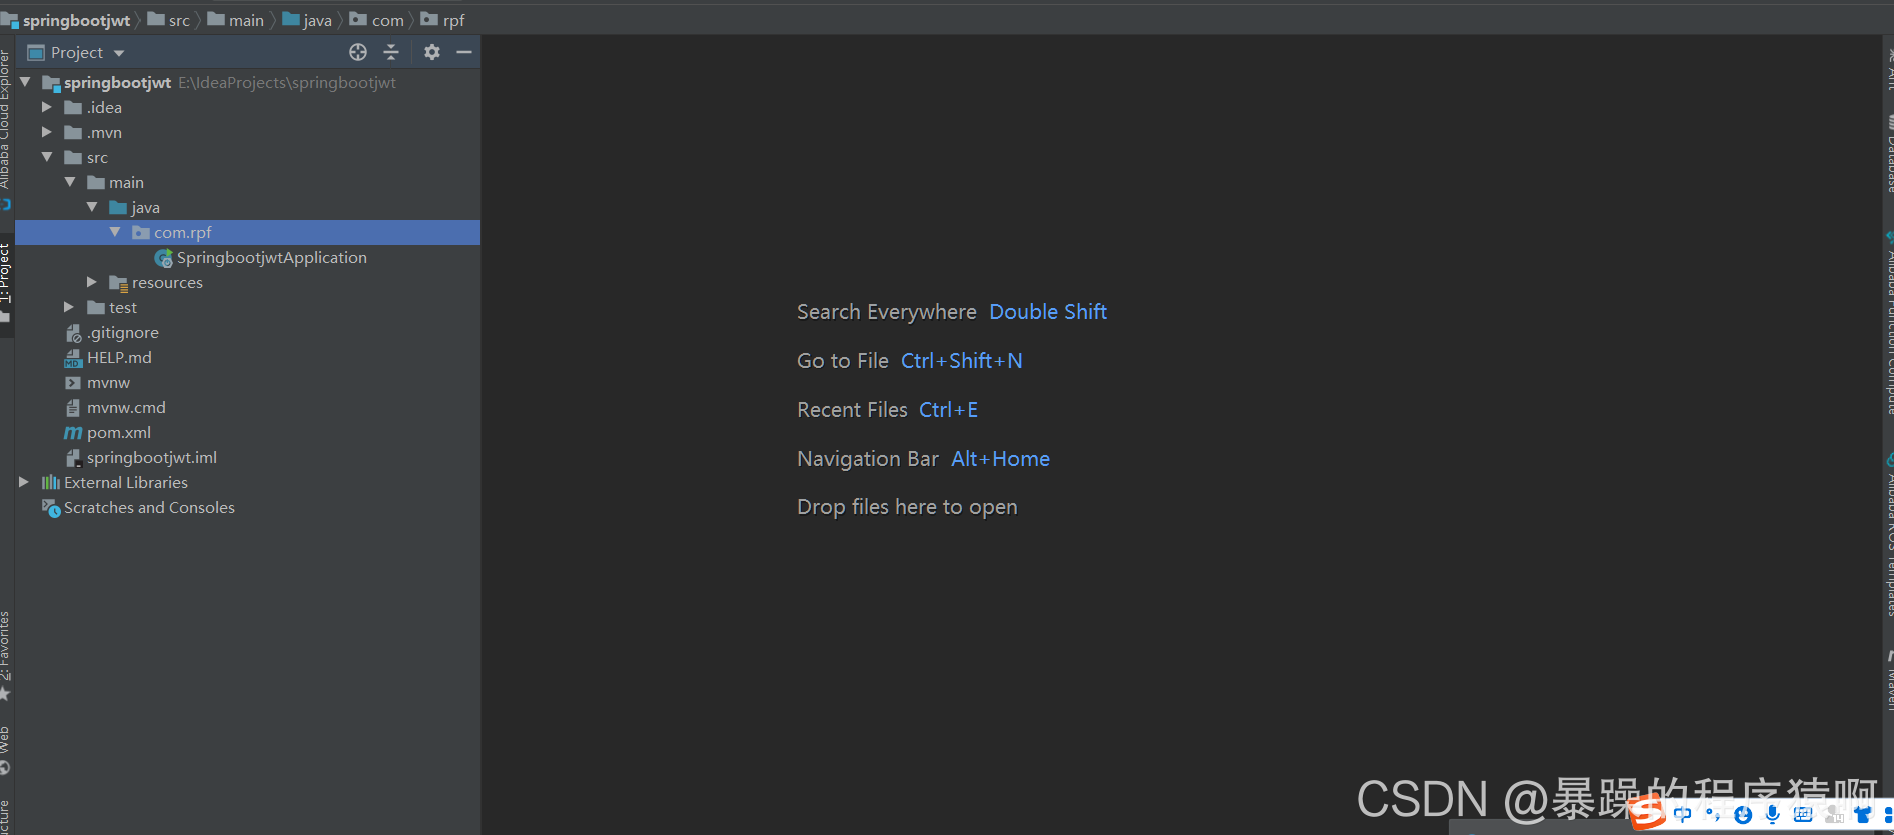This screenshot has height=835, width=1894.
Task: Expand the resources folder arrow
Action: click(92, 282)
